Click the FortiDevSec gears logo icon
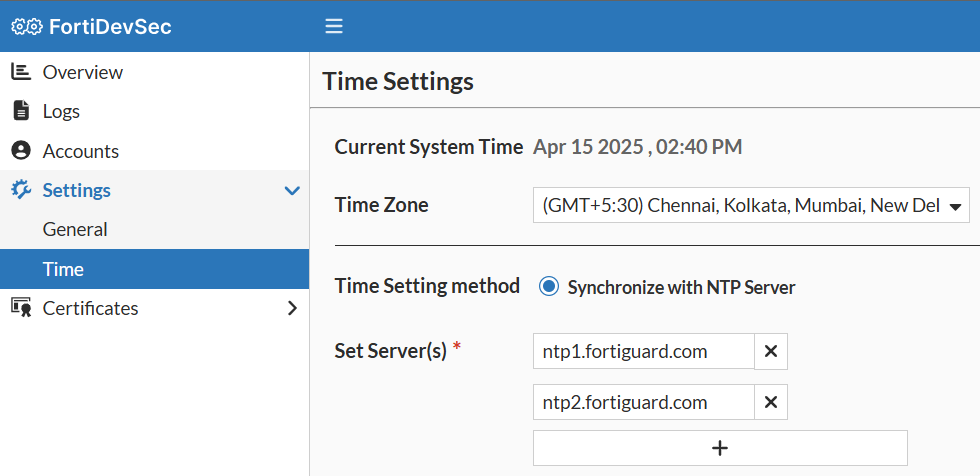Screen dimensions: 980x476 [27, 26]
